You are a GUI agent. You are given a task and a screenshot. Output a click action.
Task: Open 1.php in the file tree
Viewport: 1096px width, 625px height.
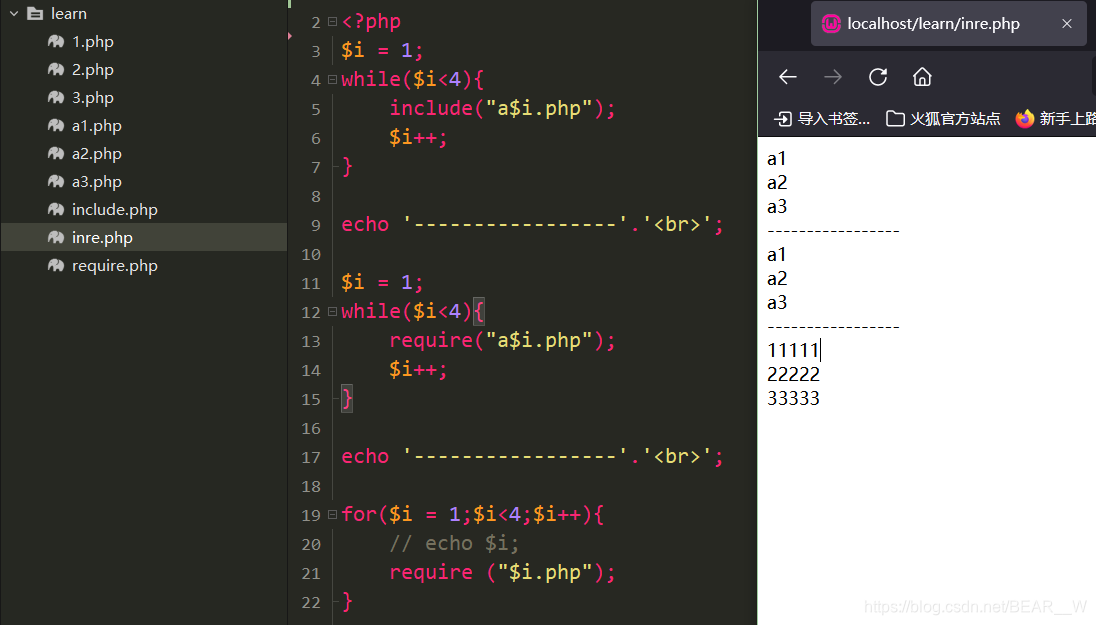click(93, 42)
